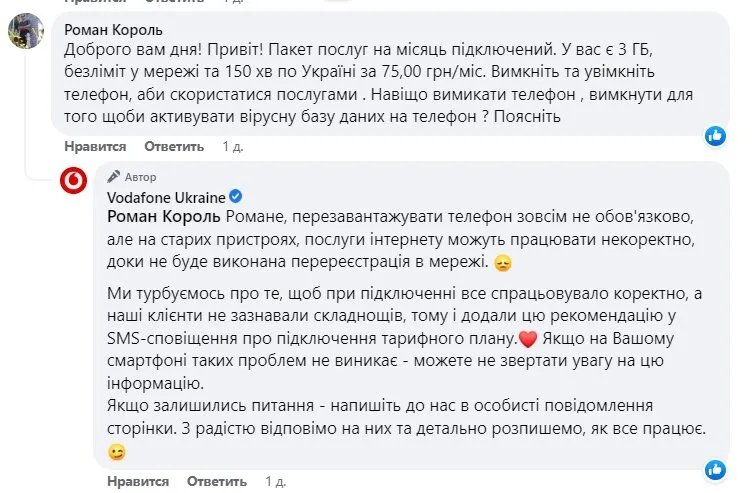
Task: Click the Роман Король mention in Vodafone's reply
Action: 164,217
